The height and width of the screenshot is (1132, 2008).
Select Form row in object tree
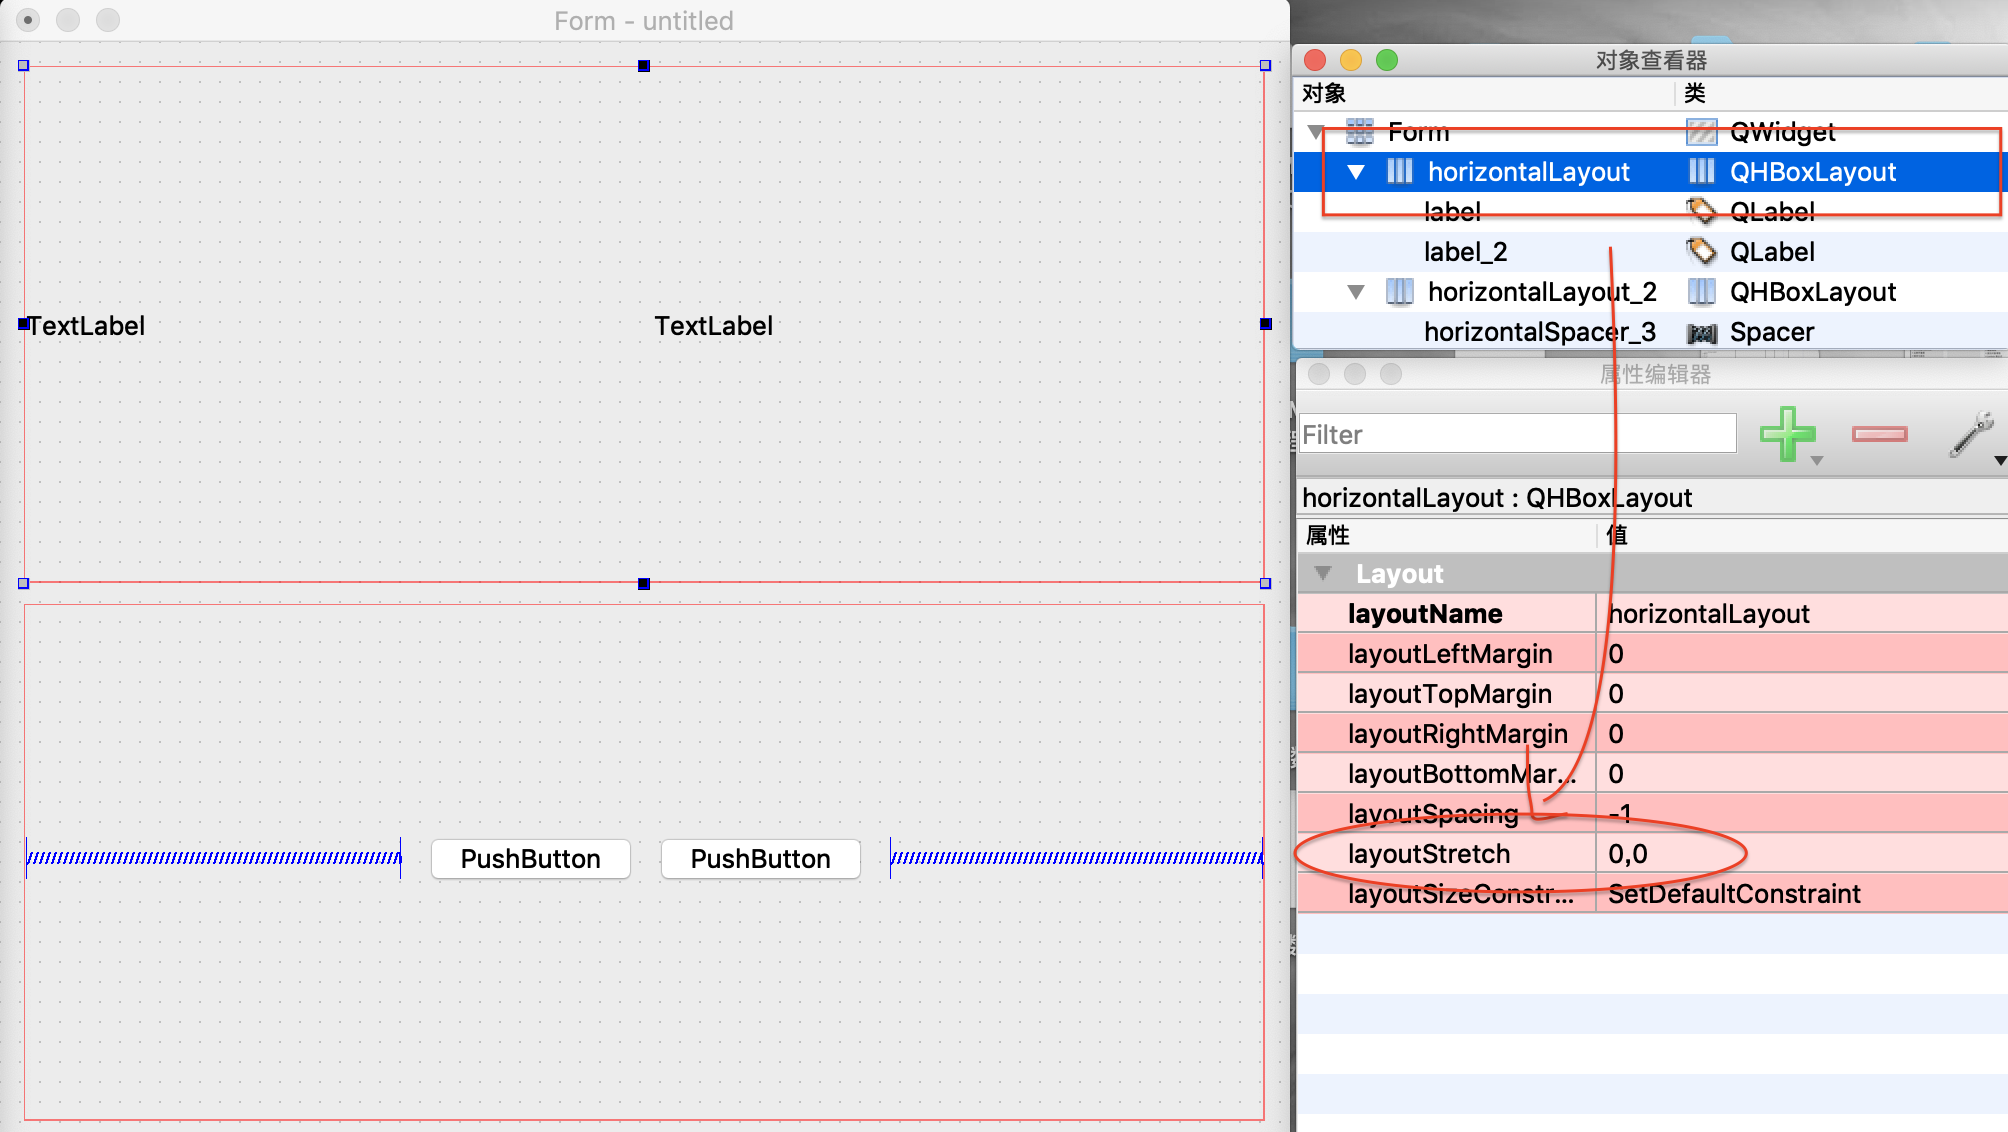(x=1418, y=132)
